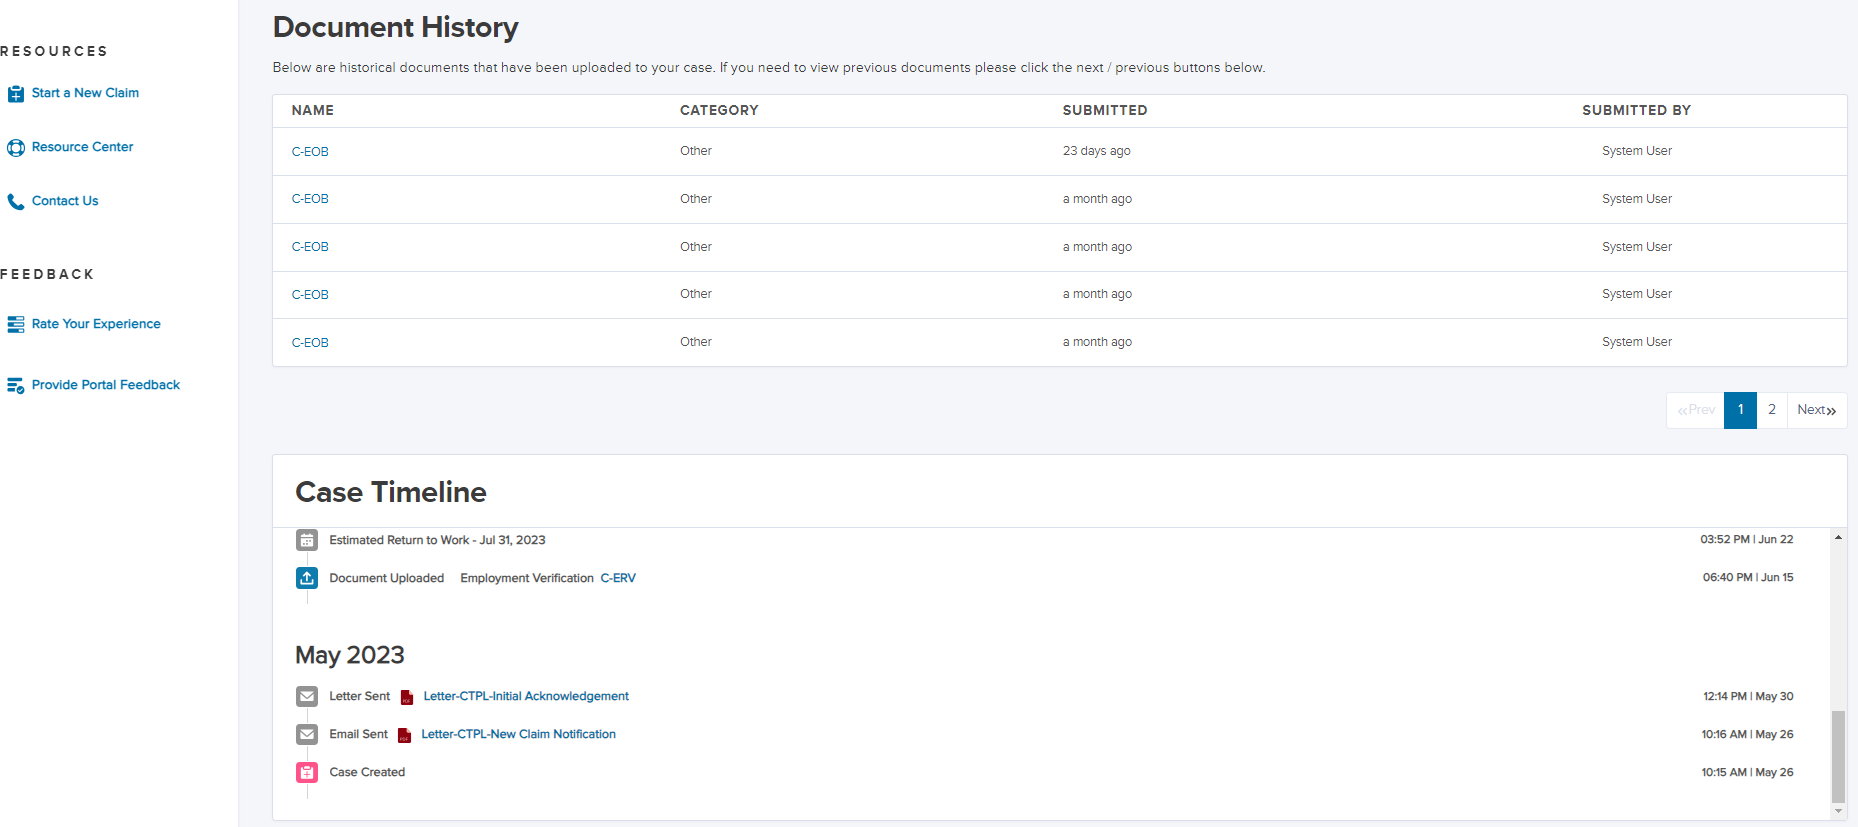Click the Rate Your Experience icon
1858x827 pixels.
(x=16, y=324)
